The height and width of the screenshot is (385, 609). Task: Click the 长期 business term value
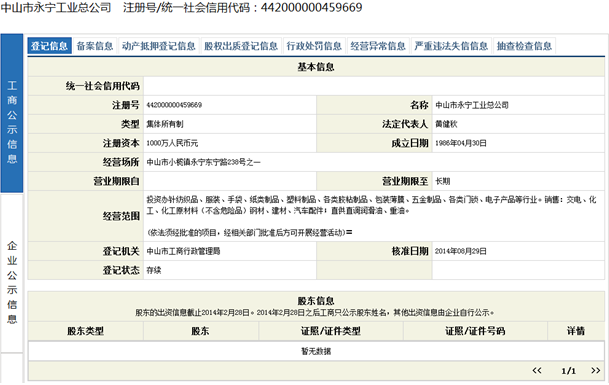(x=442, y=181)
